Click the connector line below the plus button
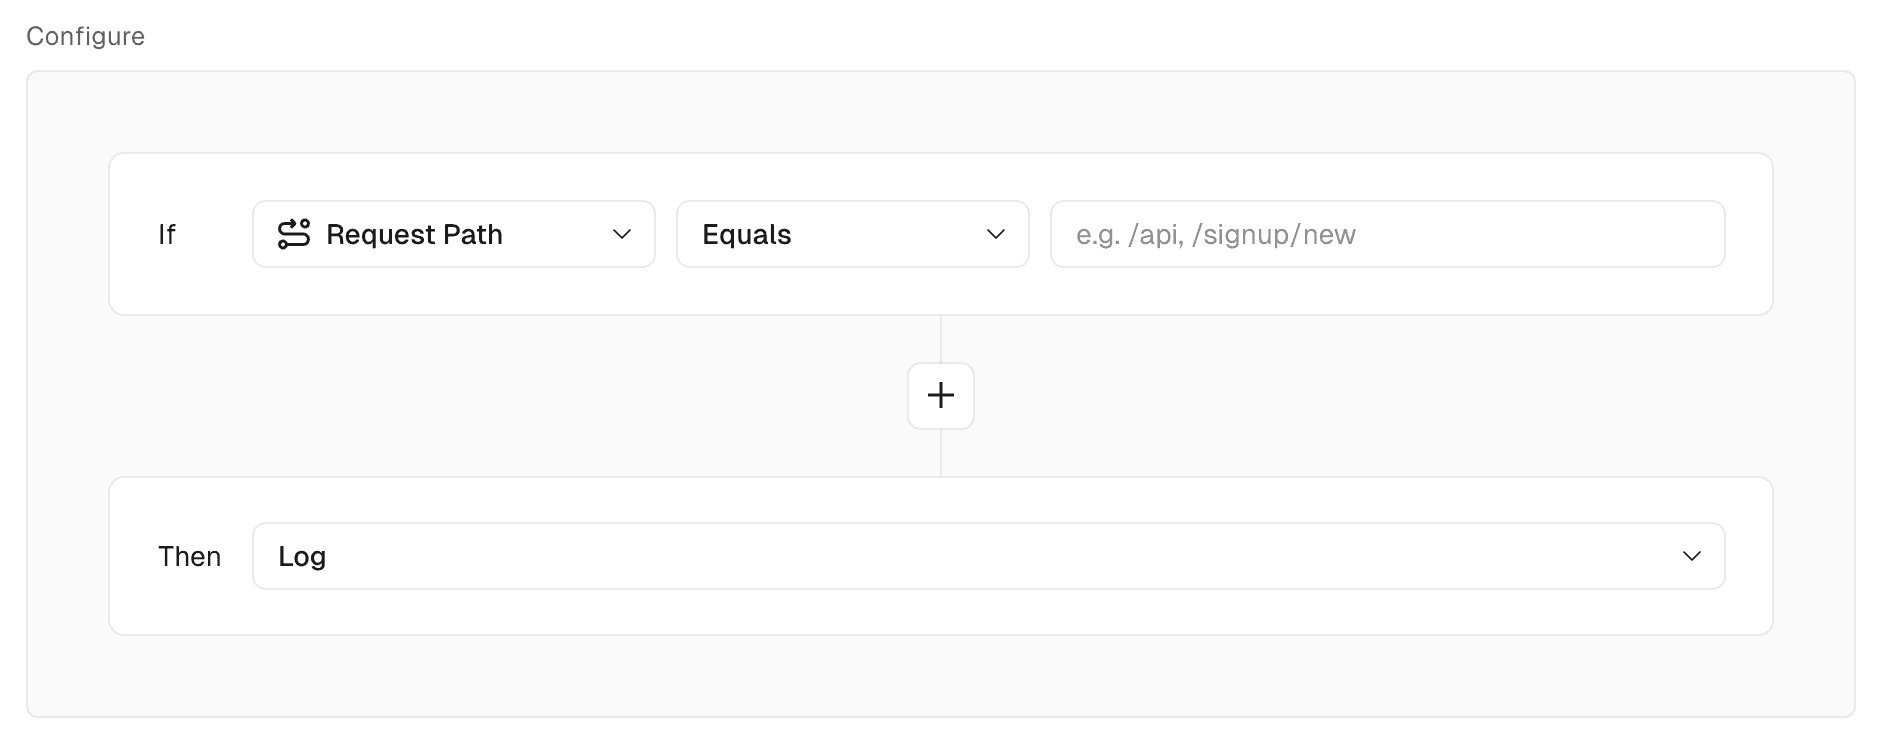Screen dimensions: 1886x750 tap(941, 453)
